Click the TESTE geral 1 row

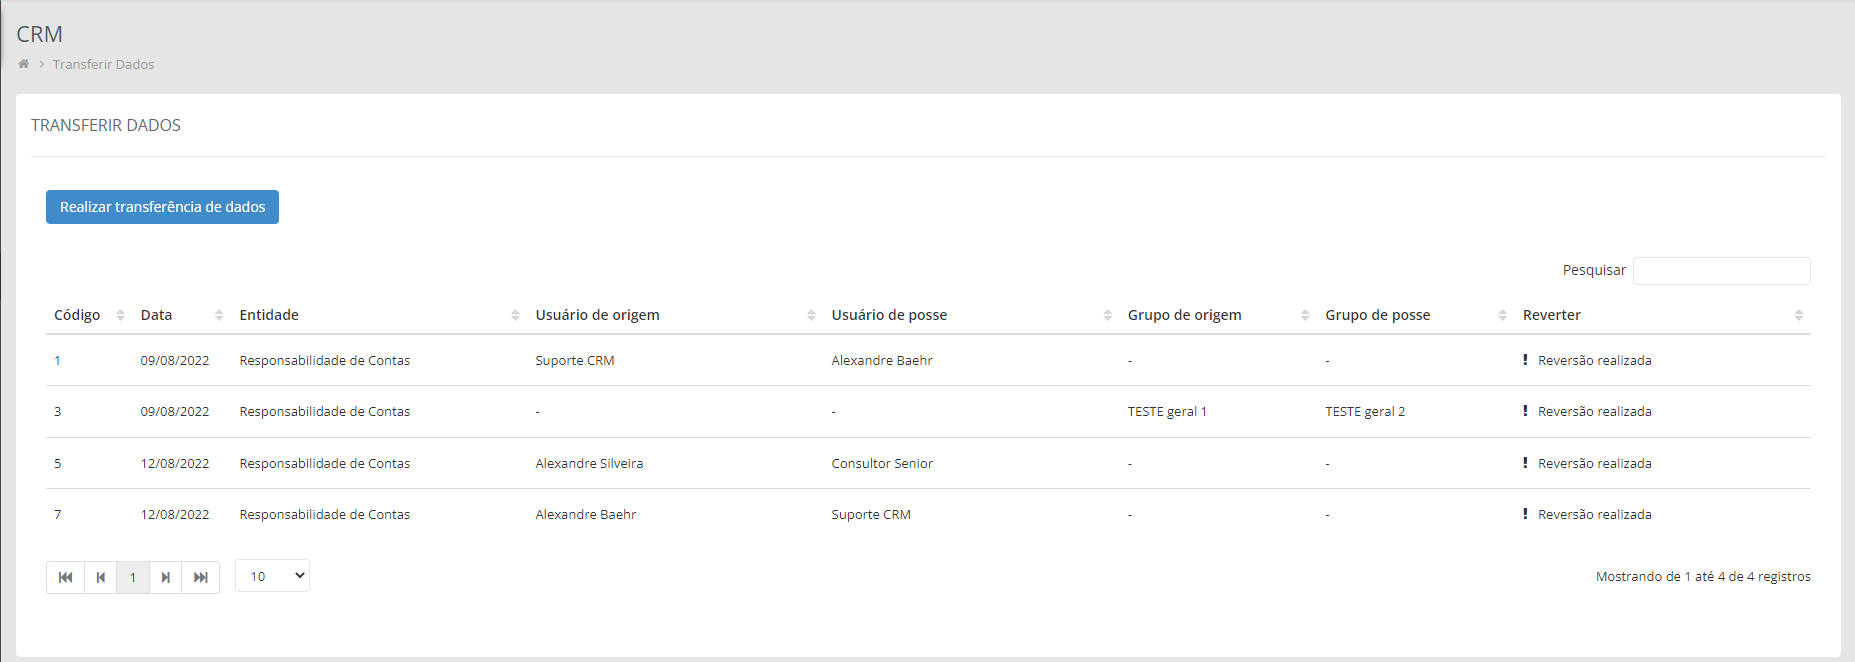click(x=1167, y=412)
